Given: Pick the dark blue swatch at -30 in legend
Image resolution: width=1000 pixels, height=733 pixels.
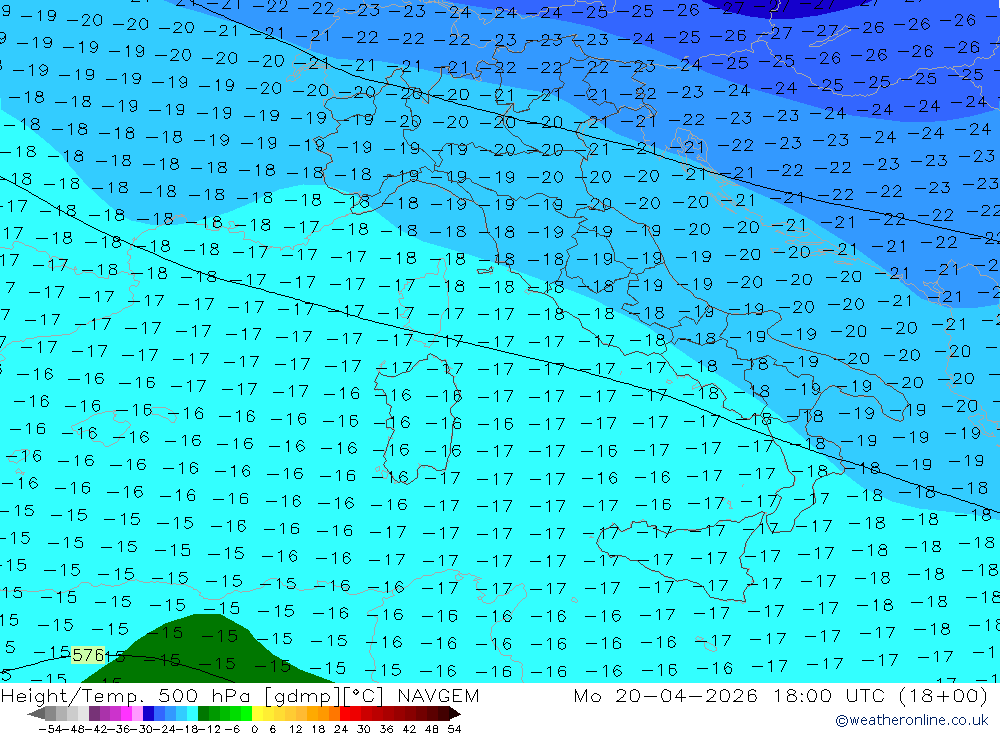Looking at the screenshot, I should (149, 714).
